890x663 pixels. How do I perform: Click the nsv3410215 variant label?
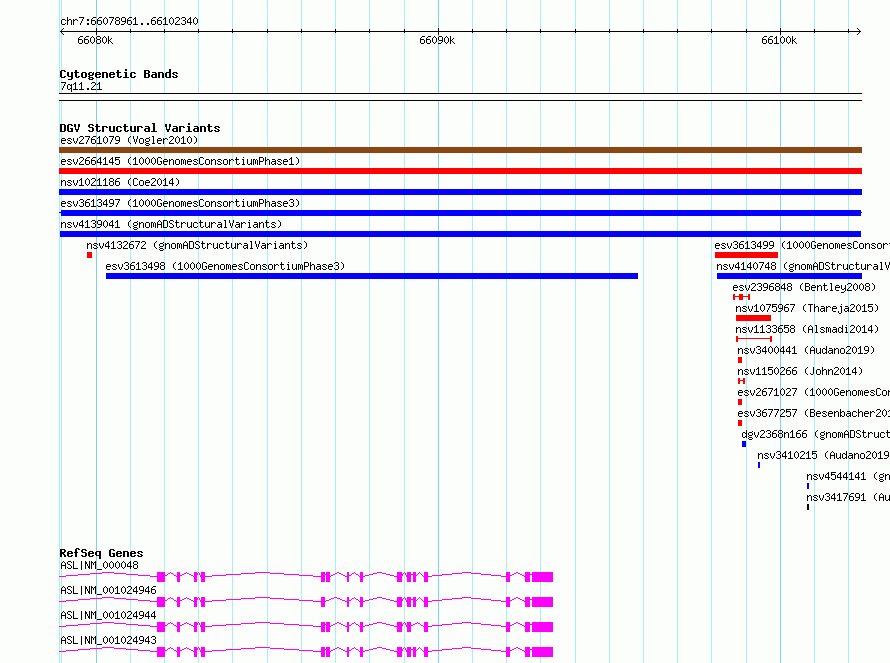(x=823, y=455)
